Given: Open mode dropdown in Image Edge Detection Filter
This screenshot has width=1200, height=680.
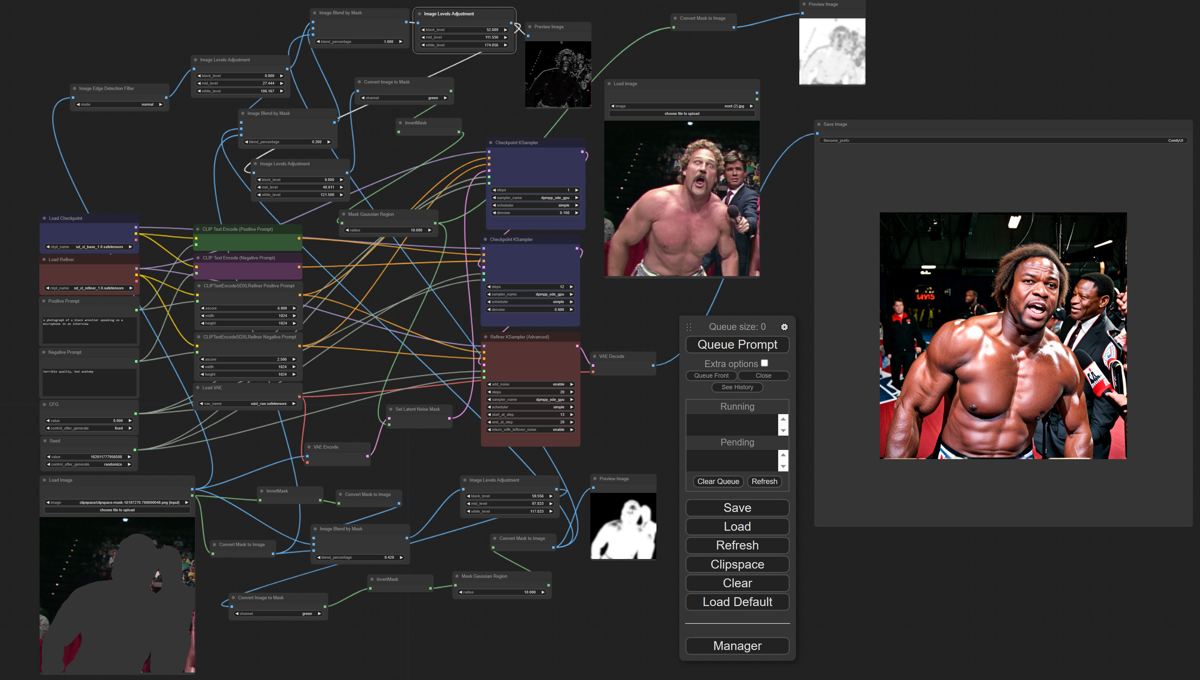Looking at the screenshot, I should click(x=120, y=104).
